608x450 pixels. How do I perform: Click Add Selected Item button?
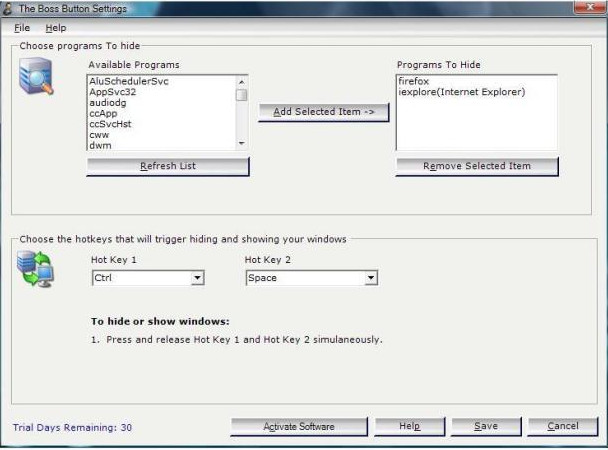323,112
